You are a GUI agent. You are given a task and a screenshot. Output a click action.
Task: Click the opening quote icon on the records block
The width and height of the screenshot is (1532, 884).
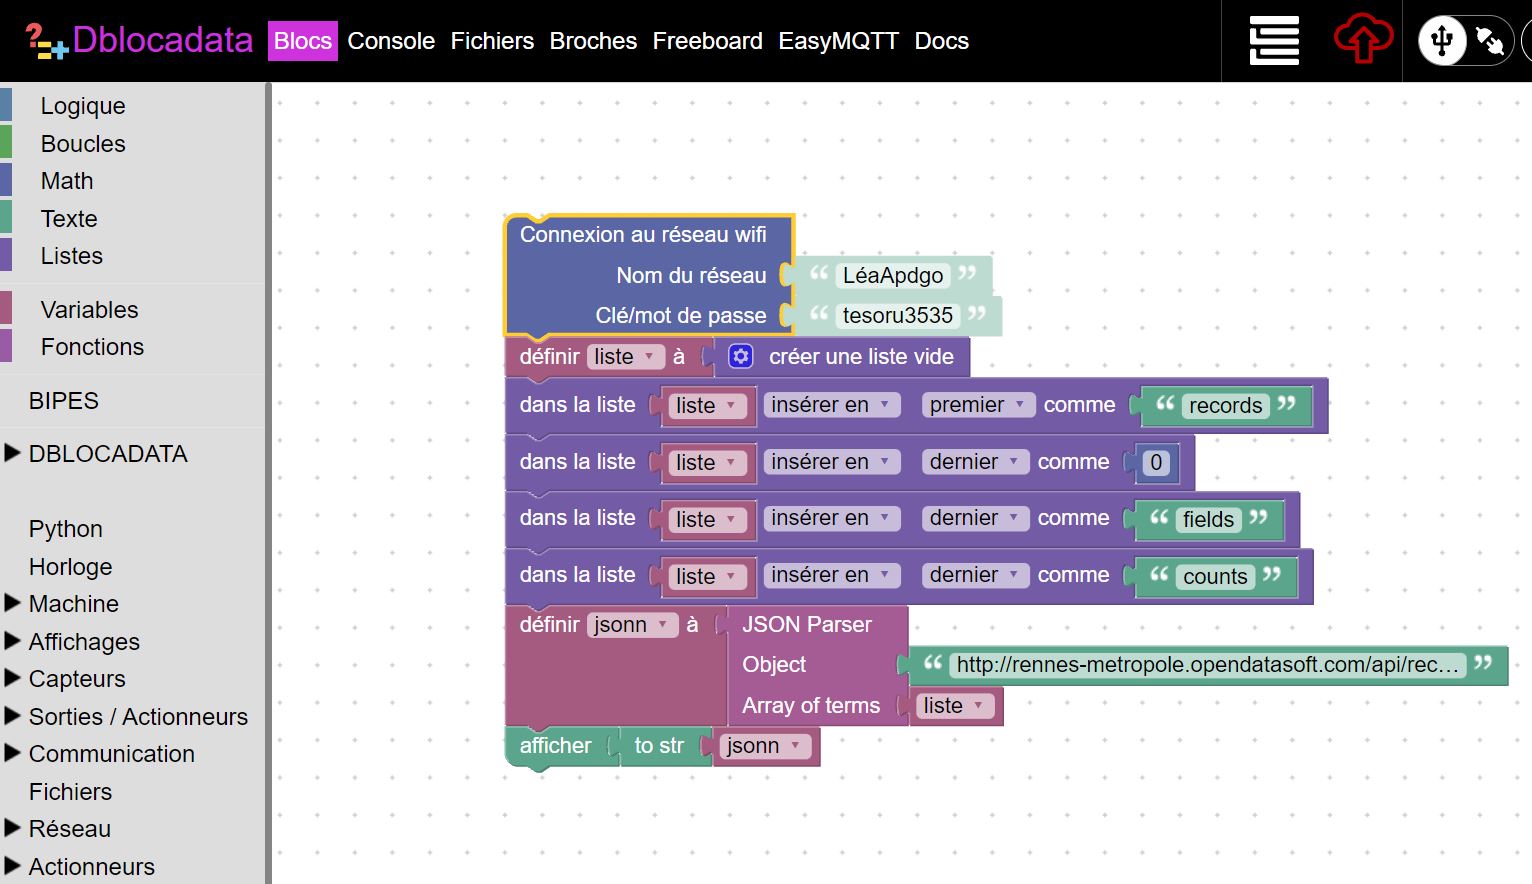[1165, 404]
